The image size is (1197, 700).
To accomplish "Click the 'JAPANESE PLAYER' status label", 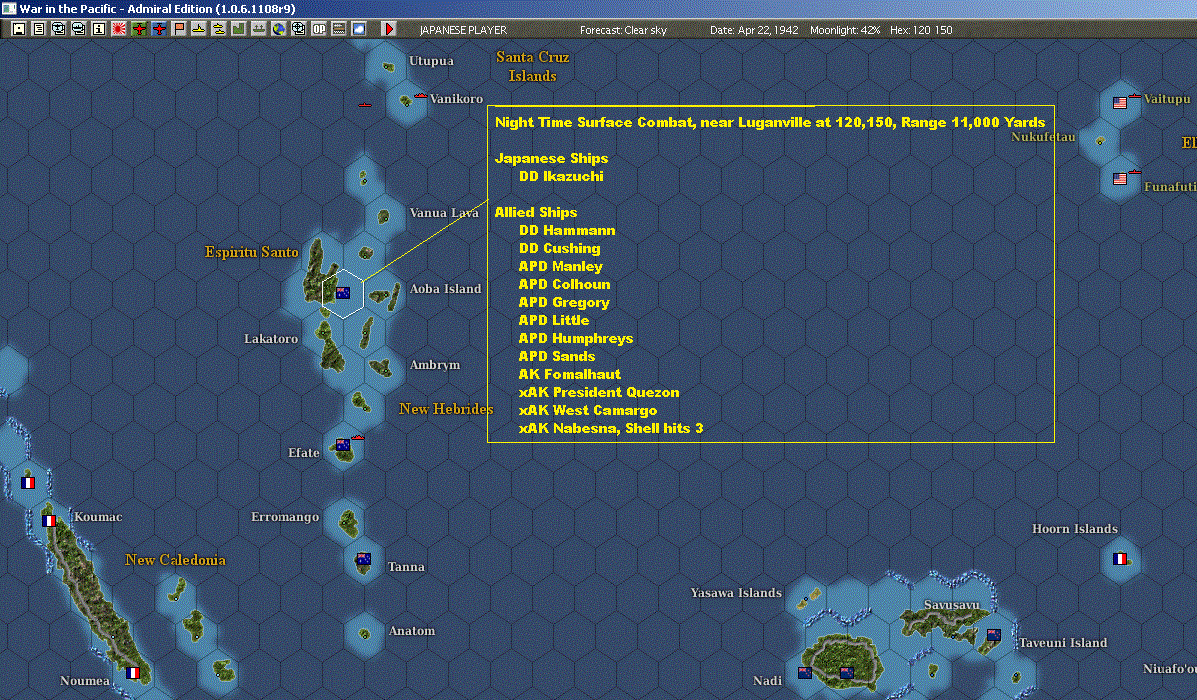I will click(463, 30).
